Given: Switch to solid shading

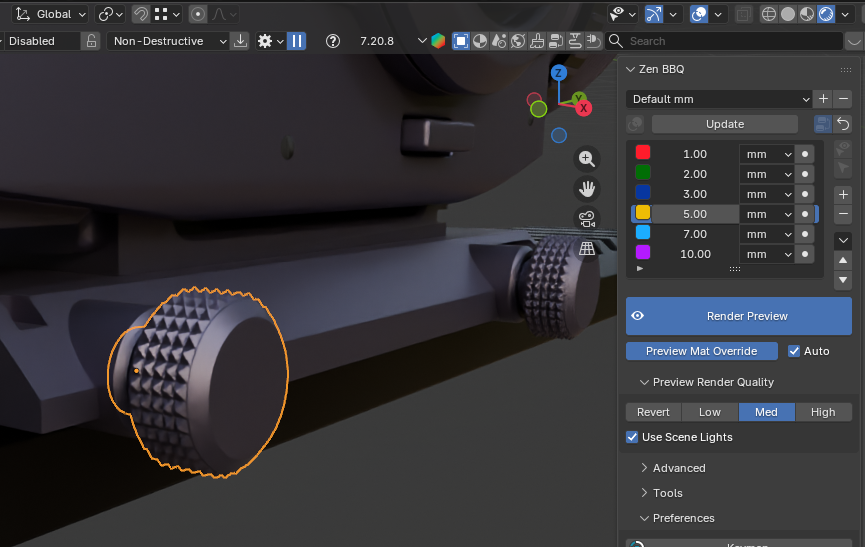Looking at the screenshot, I should (x=788, y=14).
